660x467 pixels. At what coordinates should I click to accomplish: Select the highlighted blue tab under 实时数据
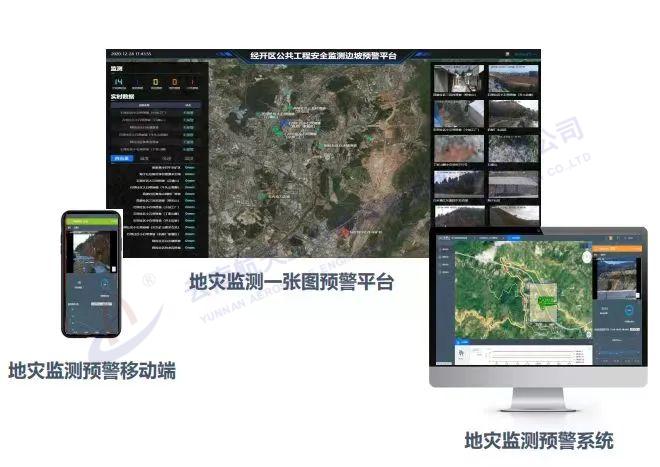pyautogui.click(x=120, y=157)
